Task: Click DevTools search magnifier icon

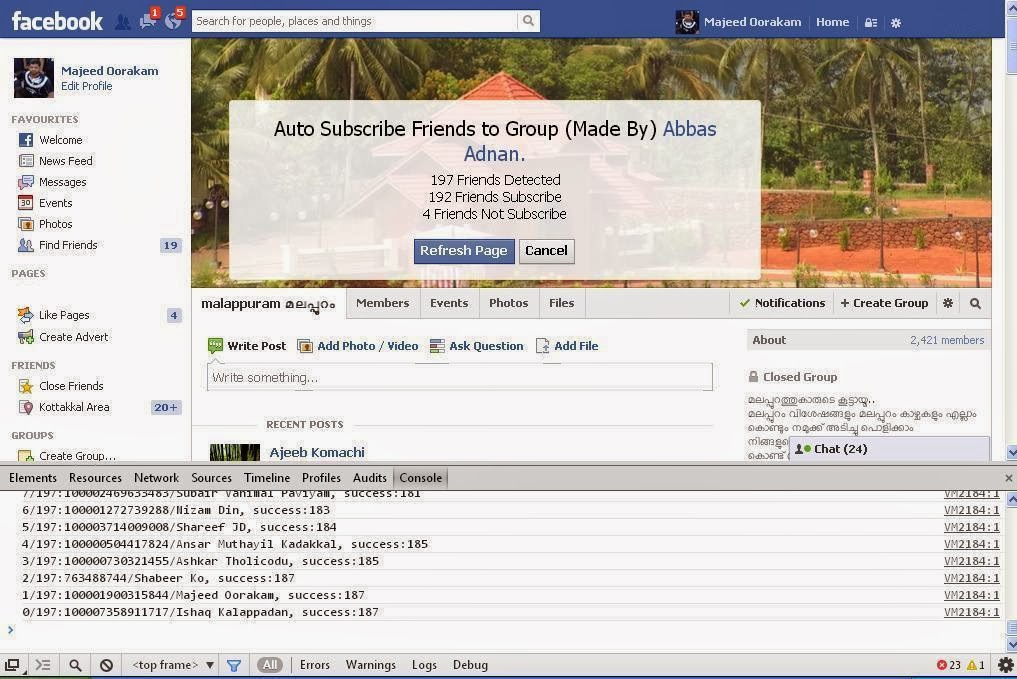Action: point(75,665)
